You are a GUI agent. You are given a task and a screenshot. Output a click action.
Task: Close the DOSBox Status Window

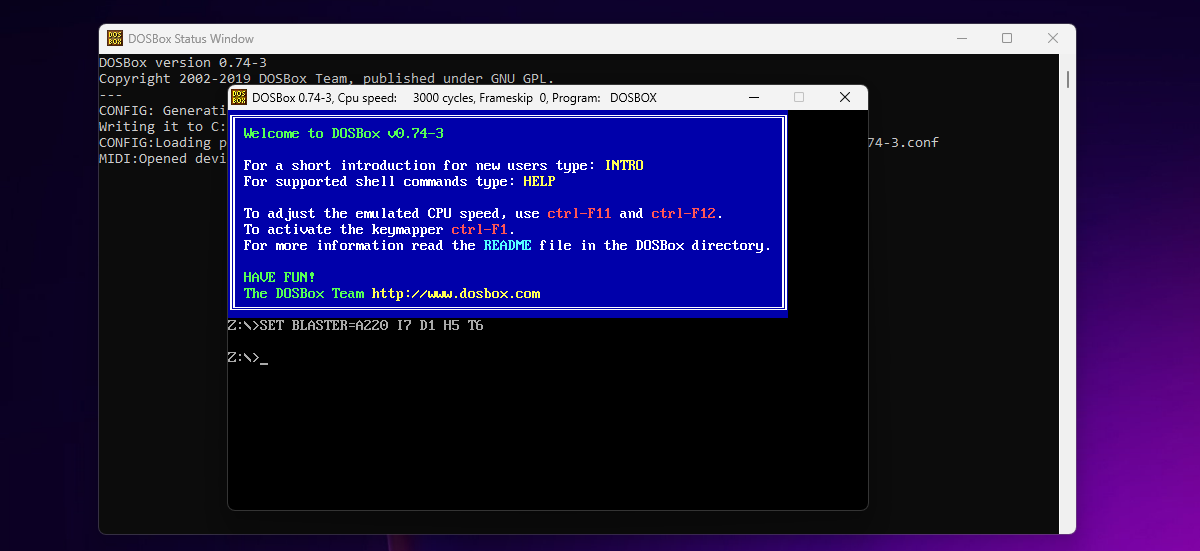(x=1053, y=38)
